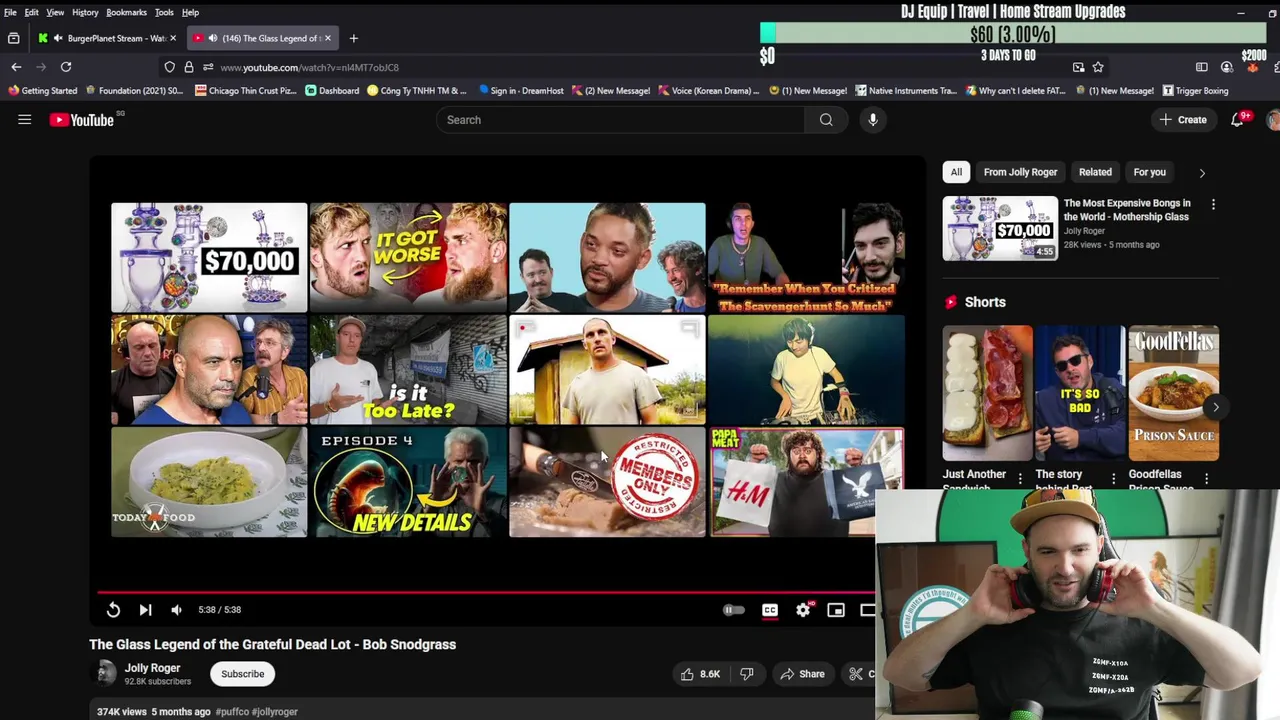
Task: Skip to next video in player
Action: point(145,610)
